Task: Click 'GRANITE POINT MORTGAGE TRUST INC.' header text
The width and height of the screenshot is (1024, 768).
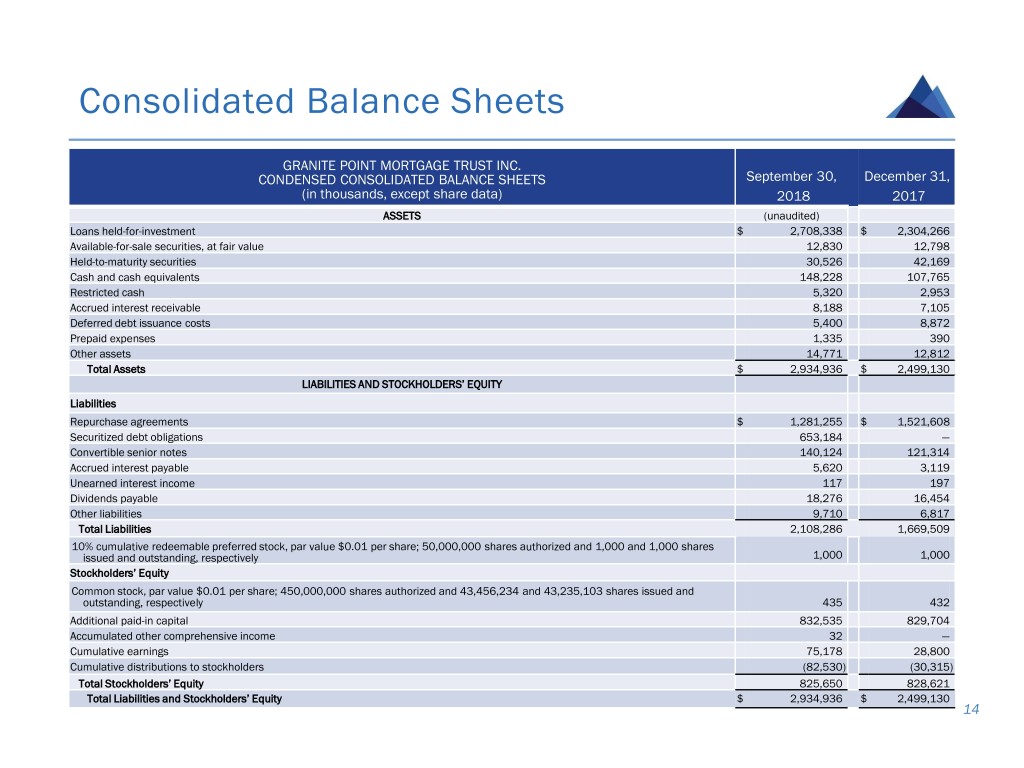Action: (x=402, y=165)
